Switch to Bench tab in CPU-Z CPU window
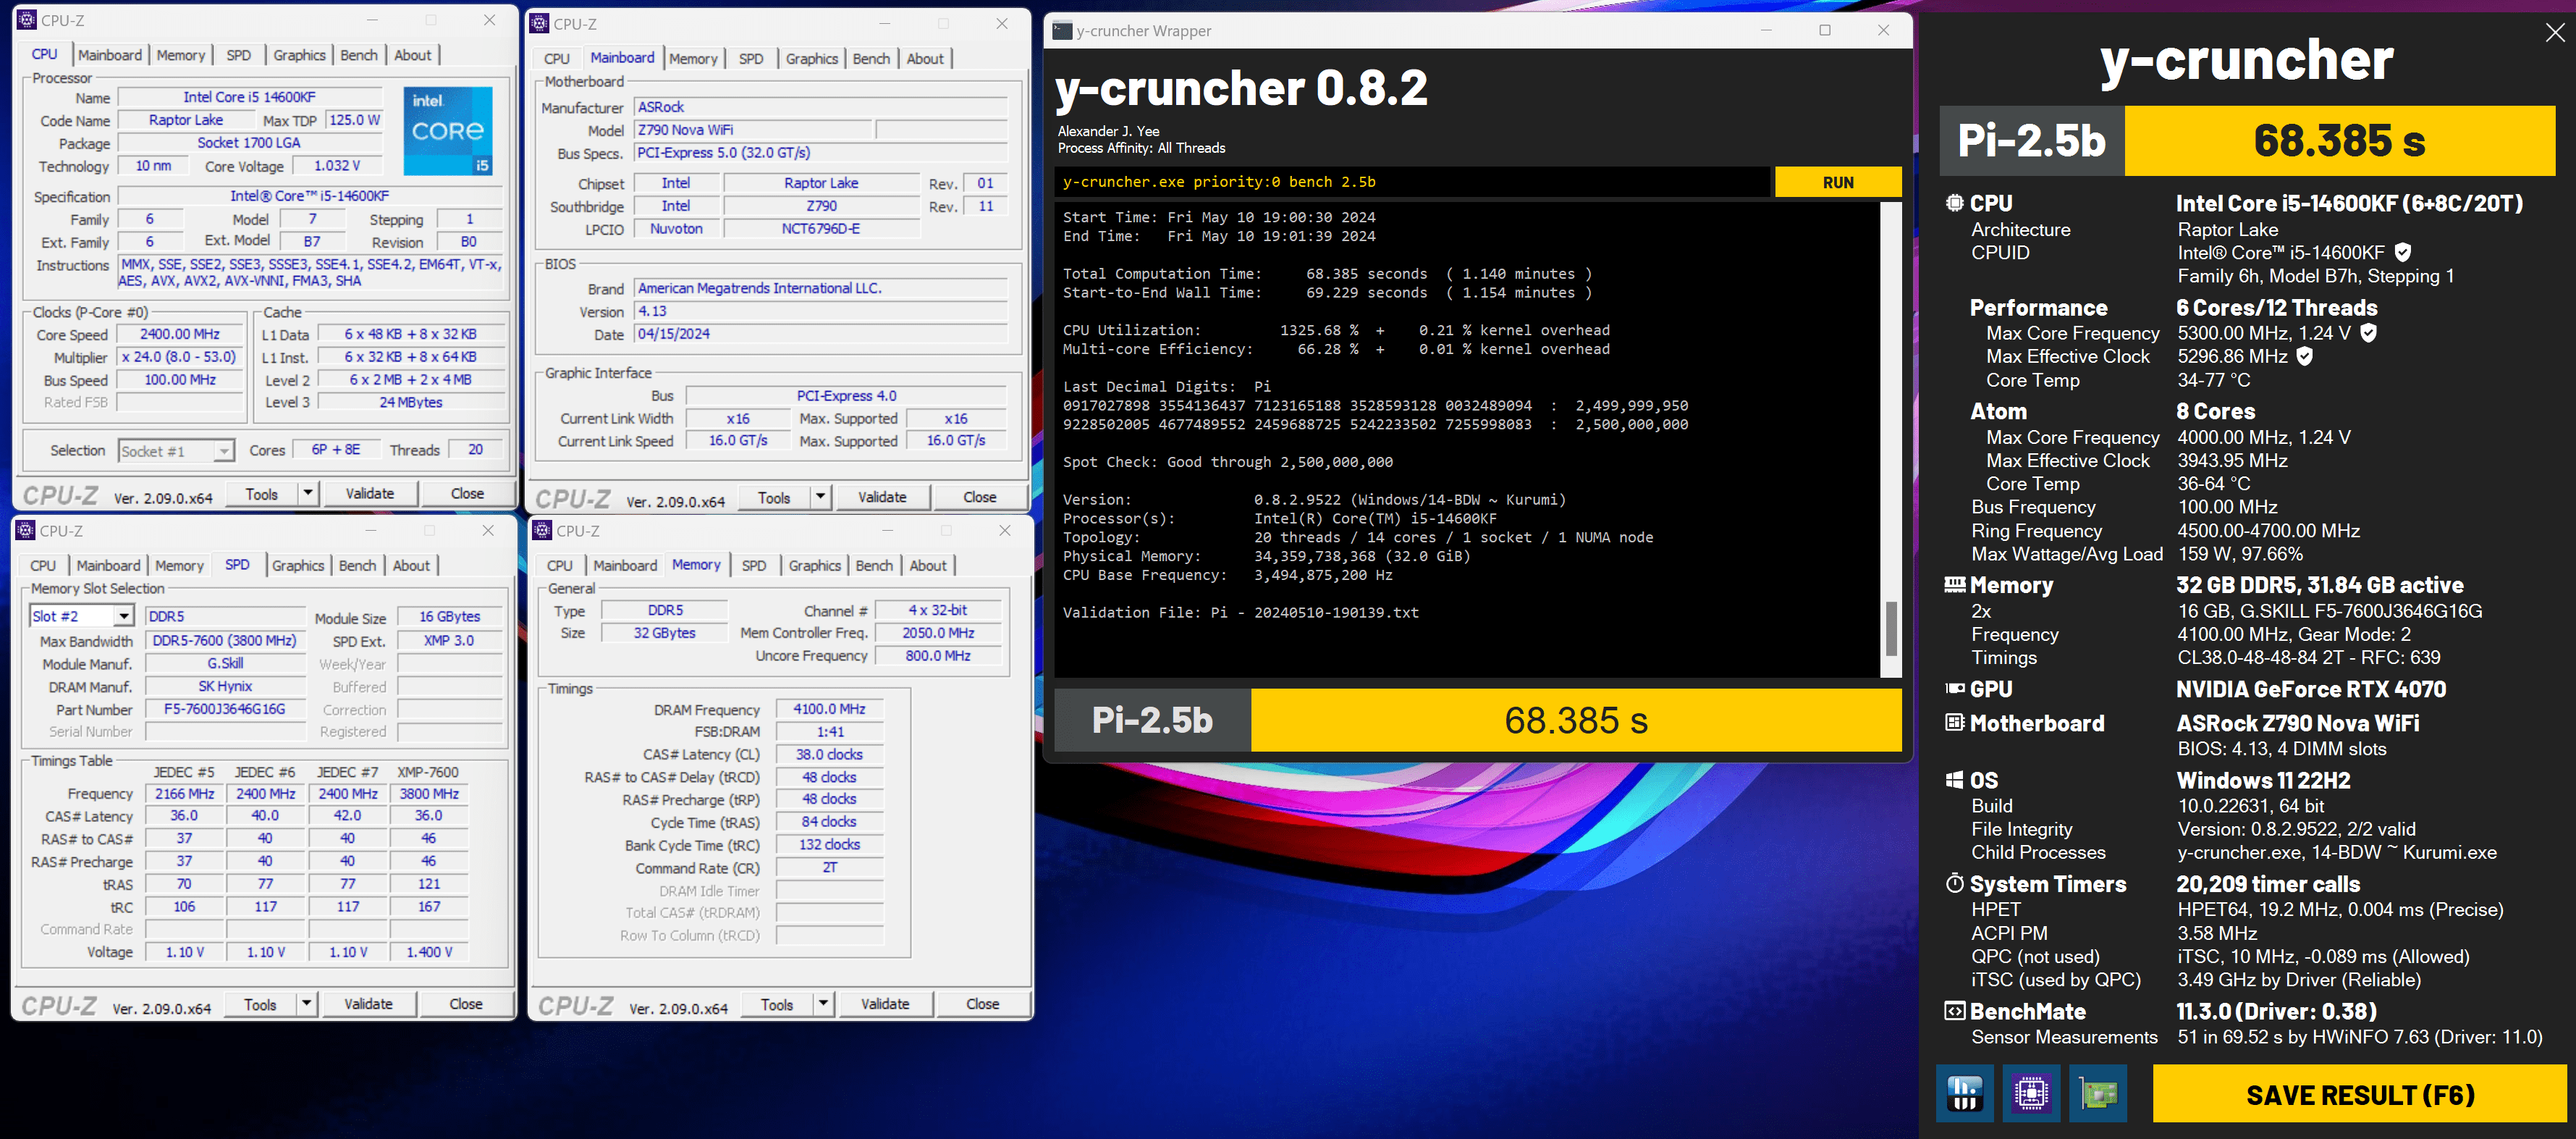The width and height of the screenshot is (2576, 1139). click(x=359, y=55)
